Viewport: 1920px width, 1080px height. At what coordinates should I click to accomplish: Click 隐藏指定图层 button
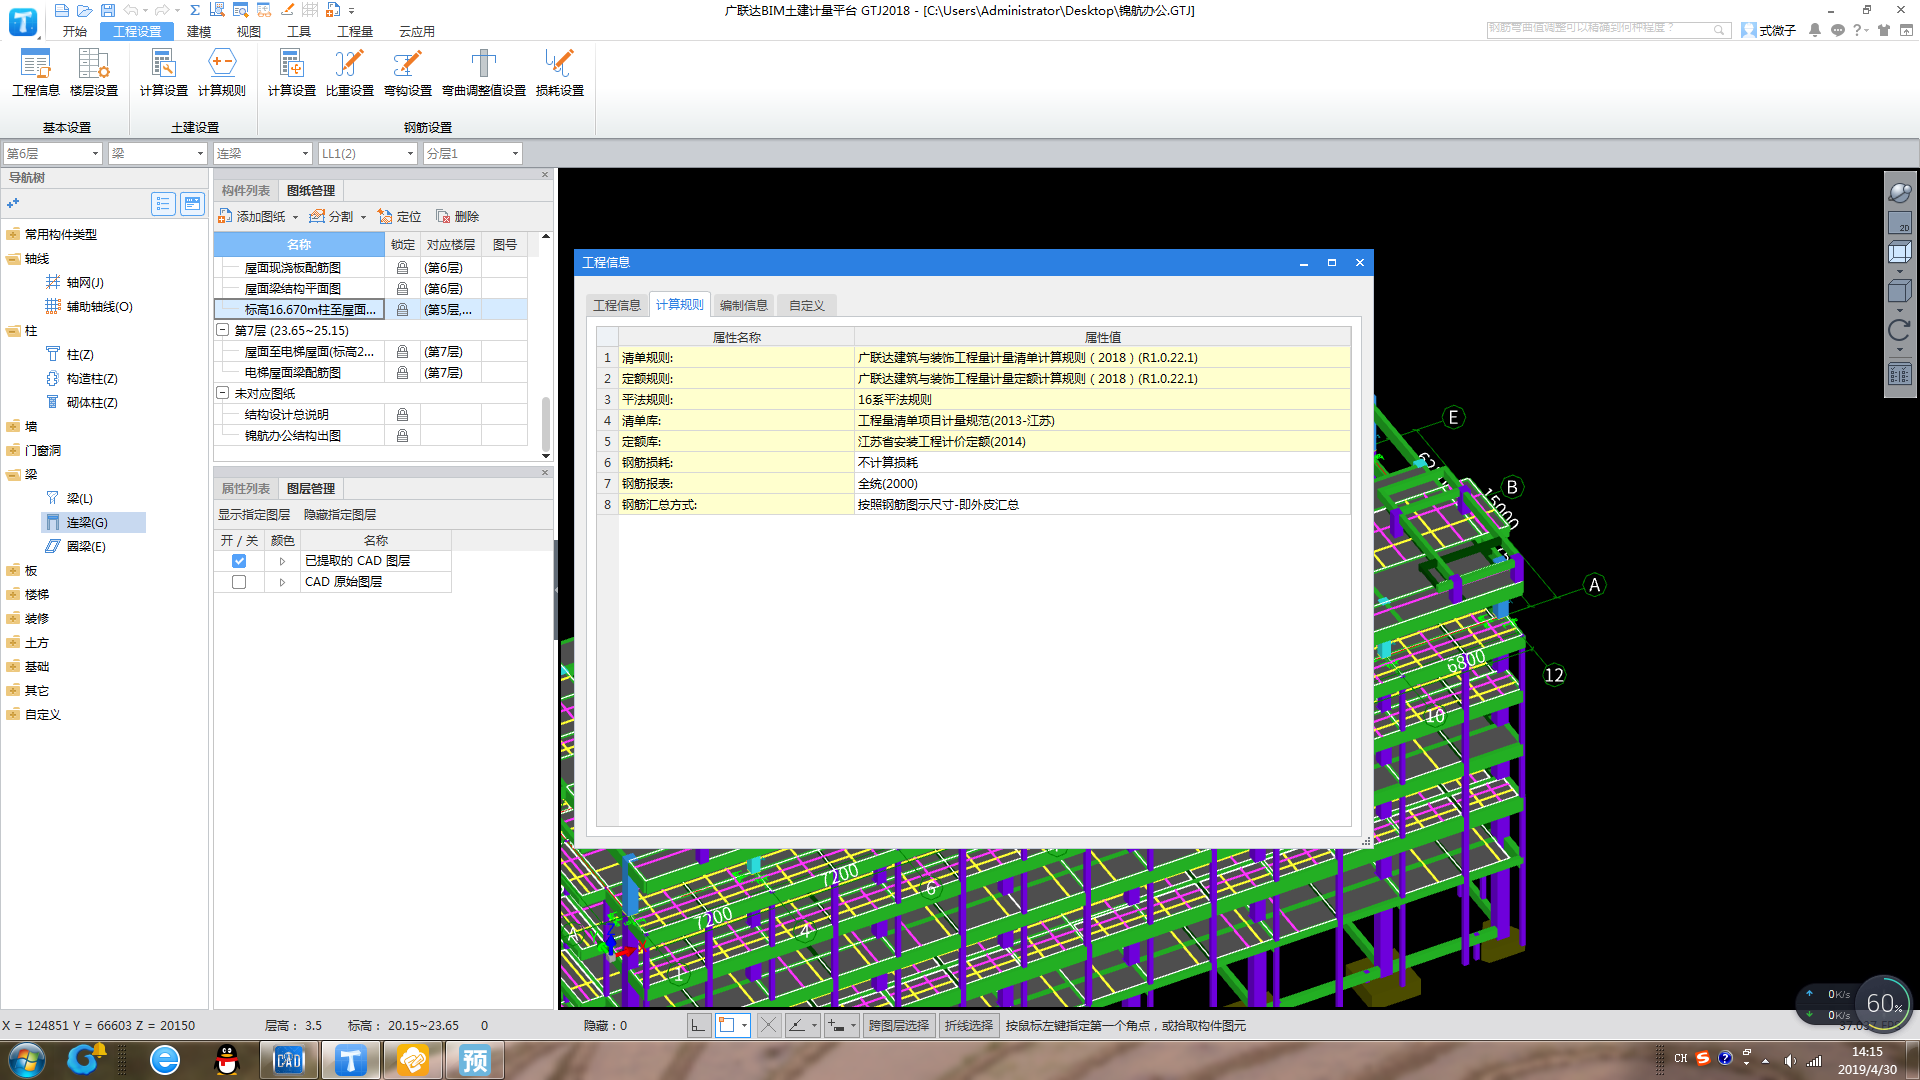click(340, 514)
